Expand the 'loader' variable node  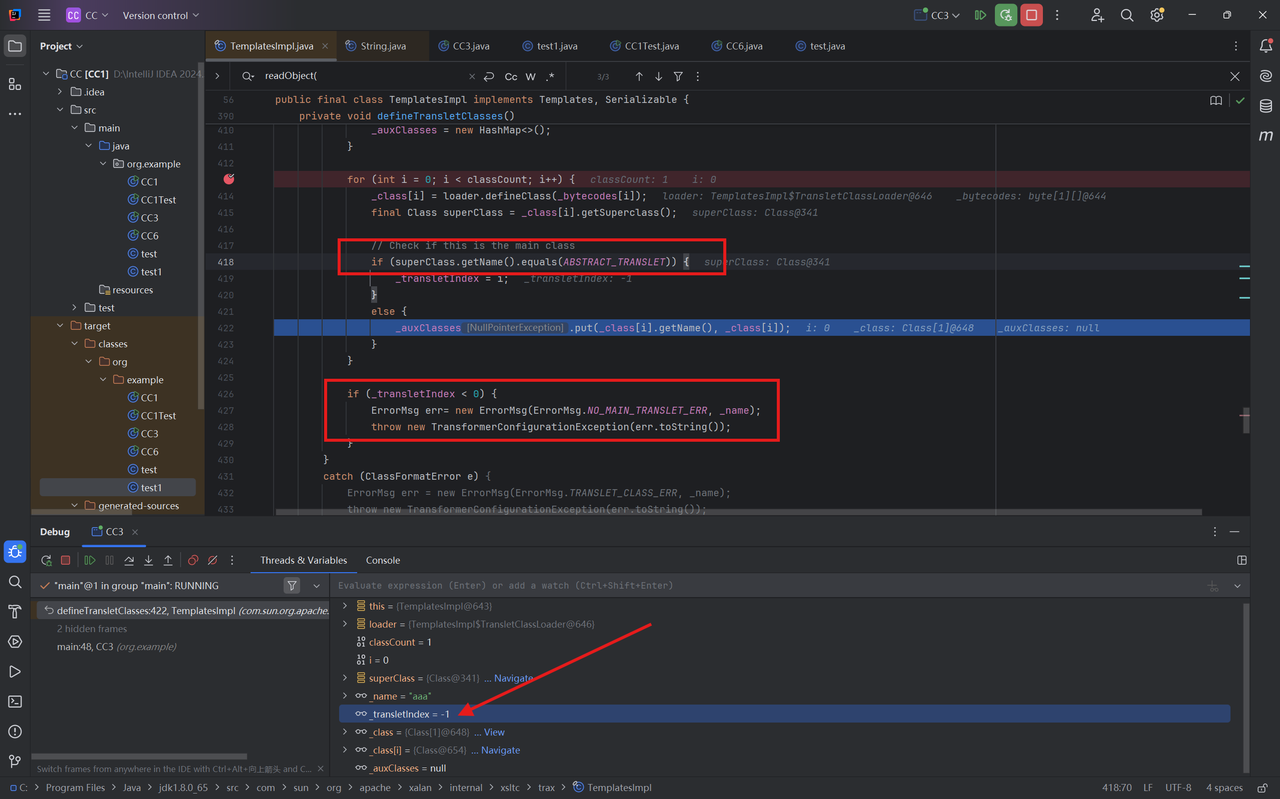tap(346, 624)
